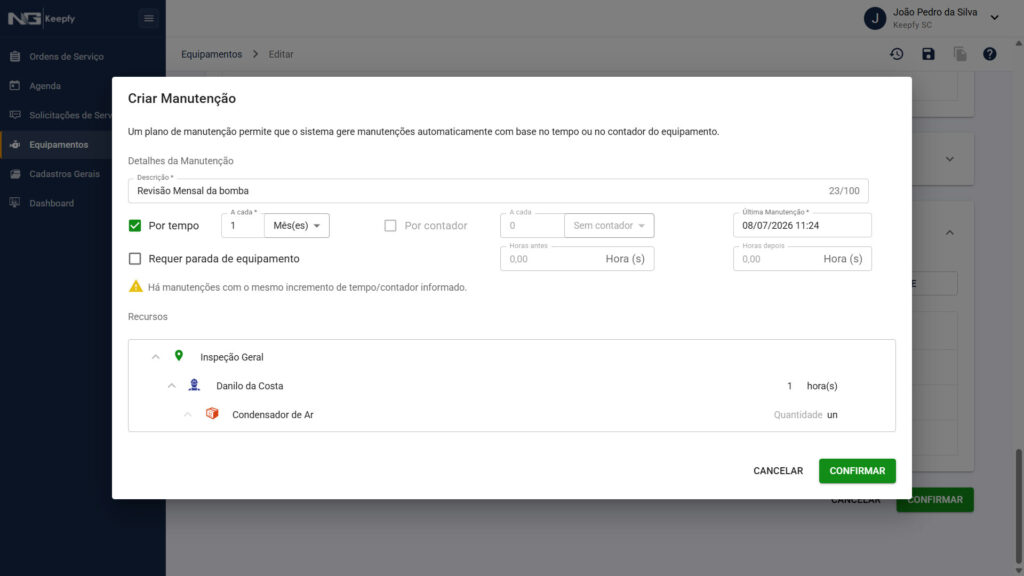Enable the Por contador checkbox
Image resolution: width=1024 pixels, height=576 pixels.
[x=390, y=225]
